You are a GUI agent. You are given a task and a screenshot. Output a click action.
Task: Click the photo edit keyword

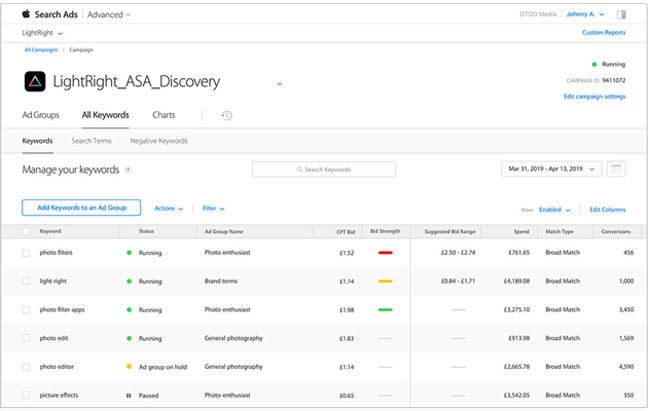tap(54, 338)
